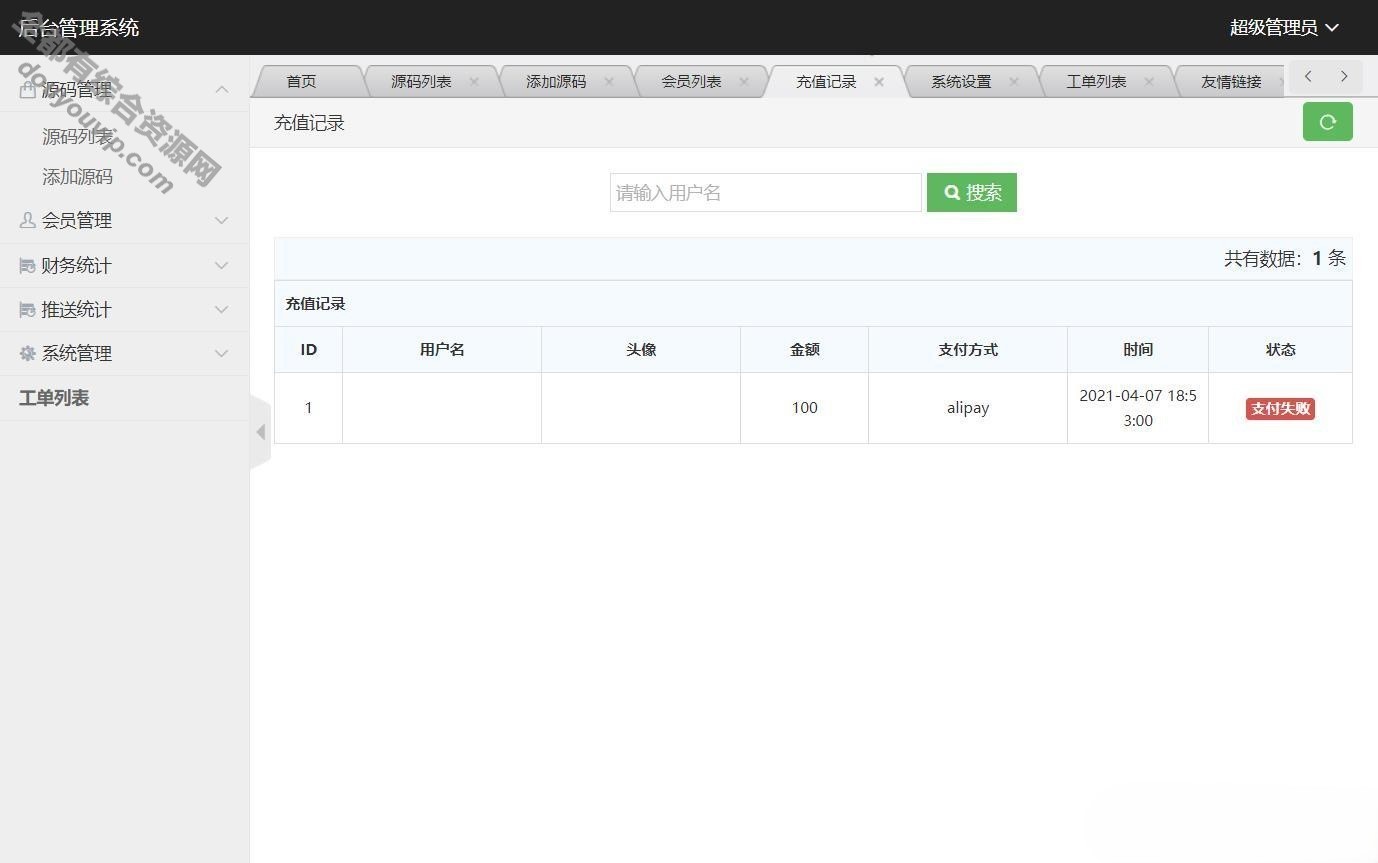
Task: Click the 后台管理系统 title link
Action: pos(79,28)
